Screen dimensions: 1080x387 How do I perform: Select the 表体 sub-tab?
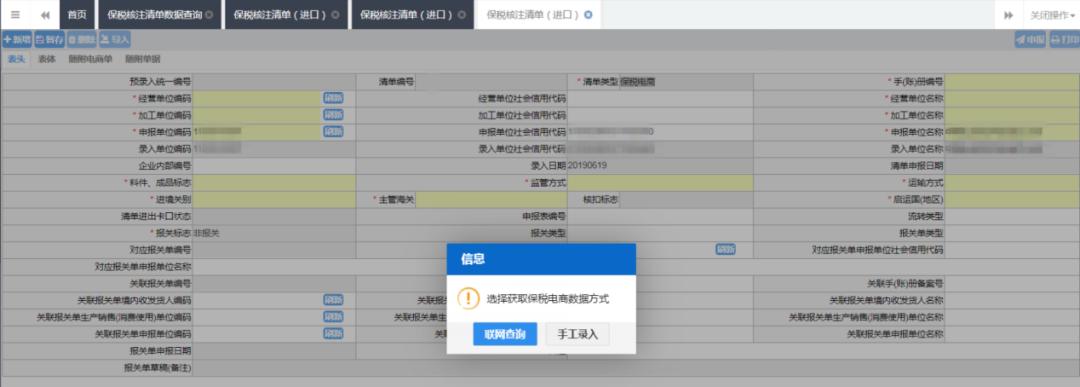pos(47,59)
